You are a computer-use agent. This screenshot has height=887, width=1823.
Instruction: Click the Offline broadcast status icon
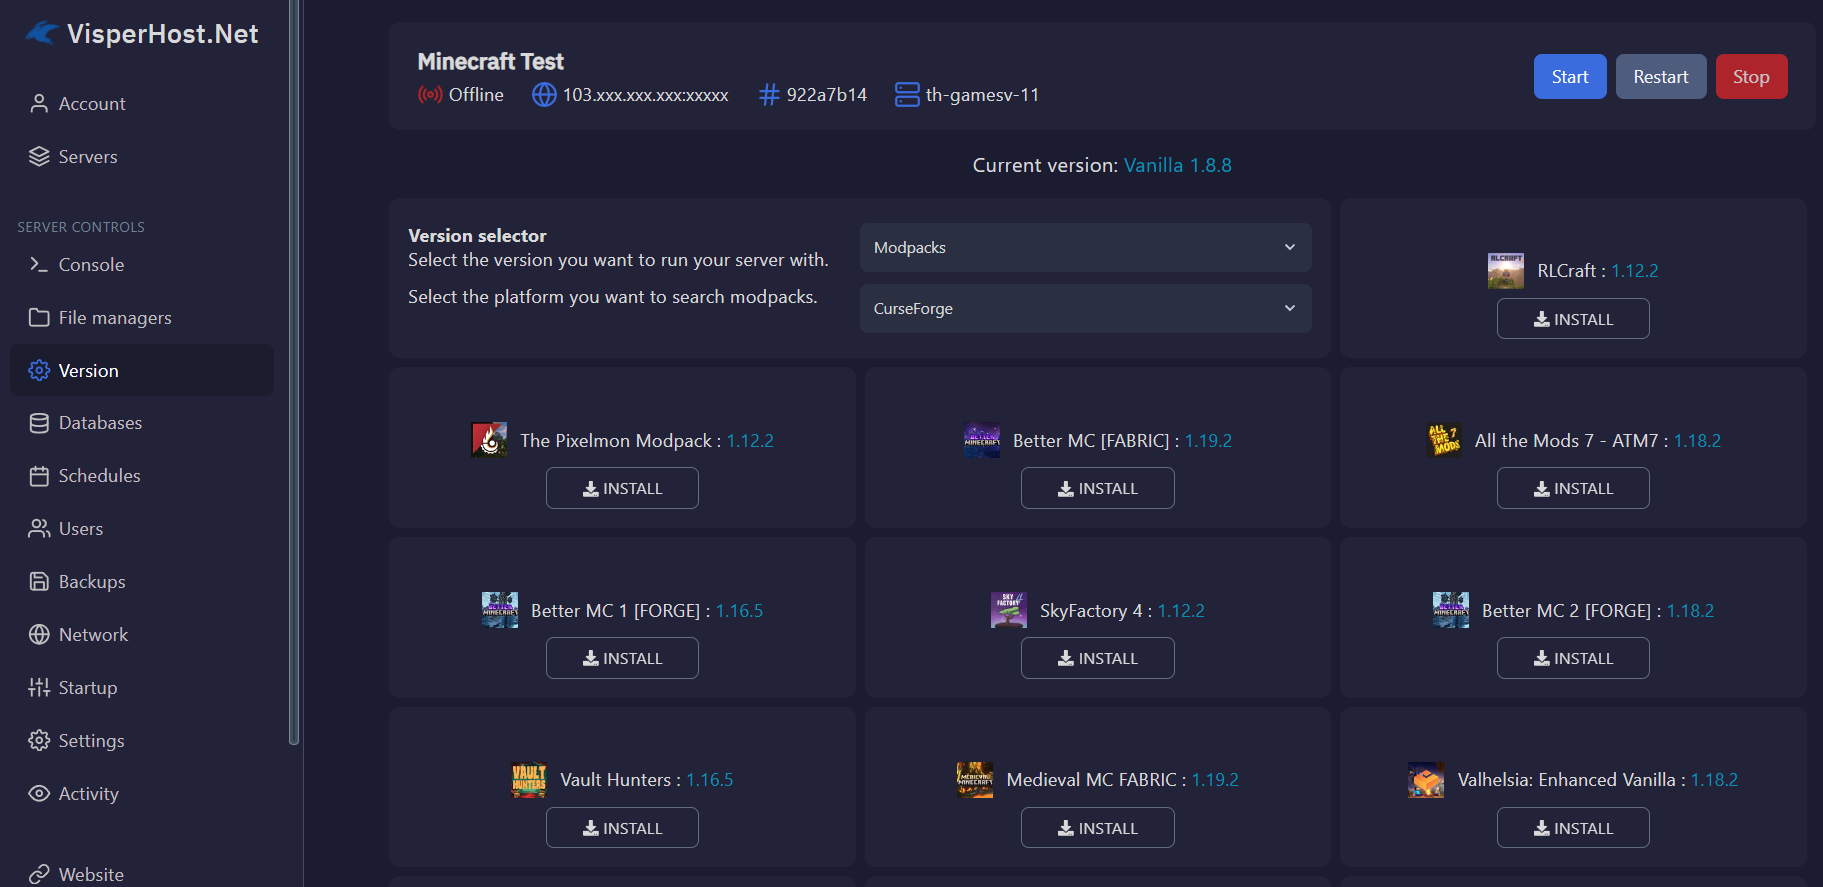tap(430, 95)
